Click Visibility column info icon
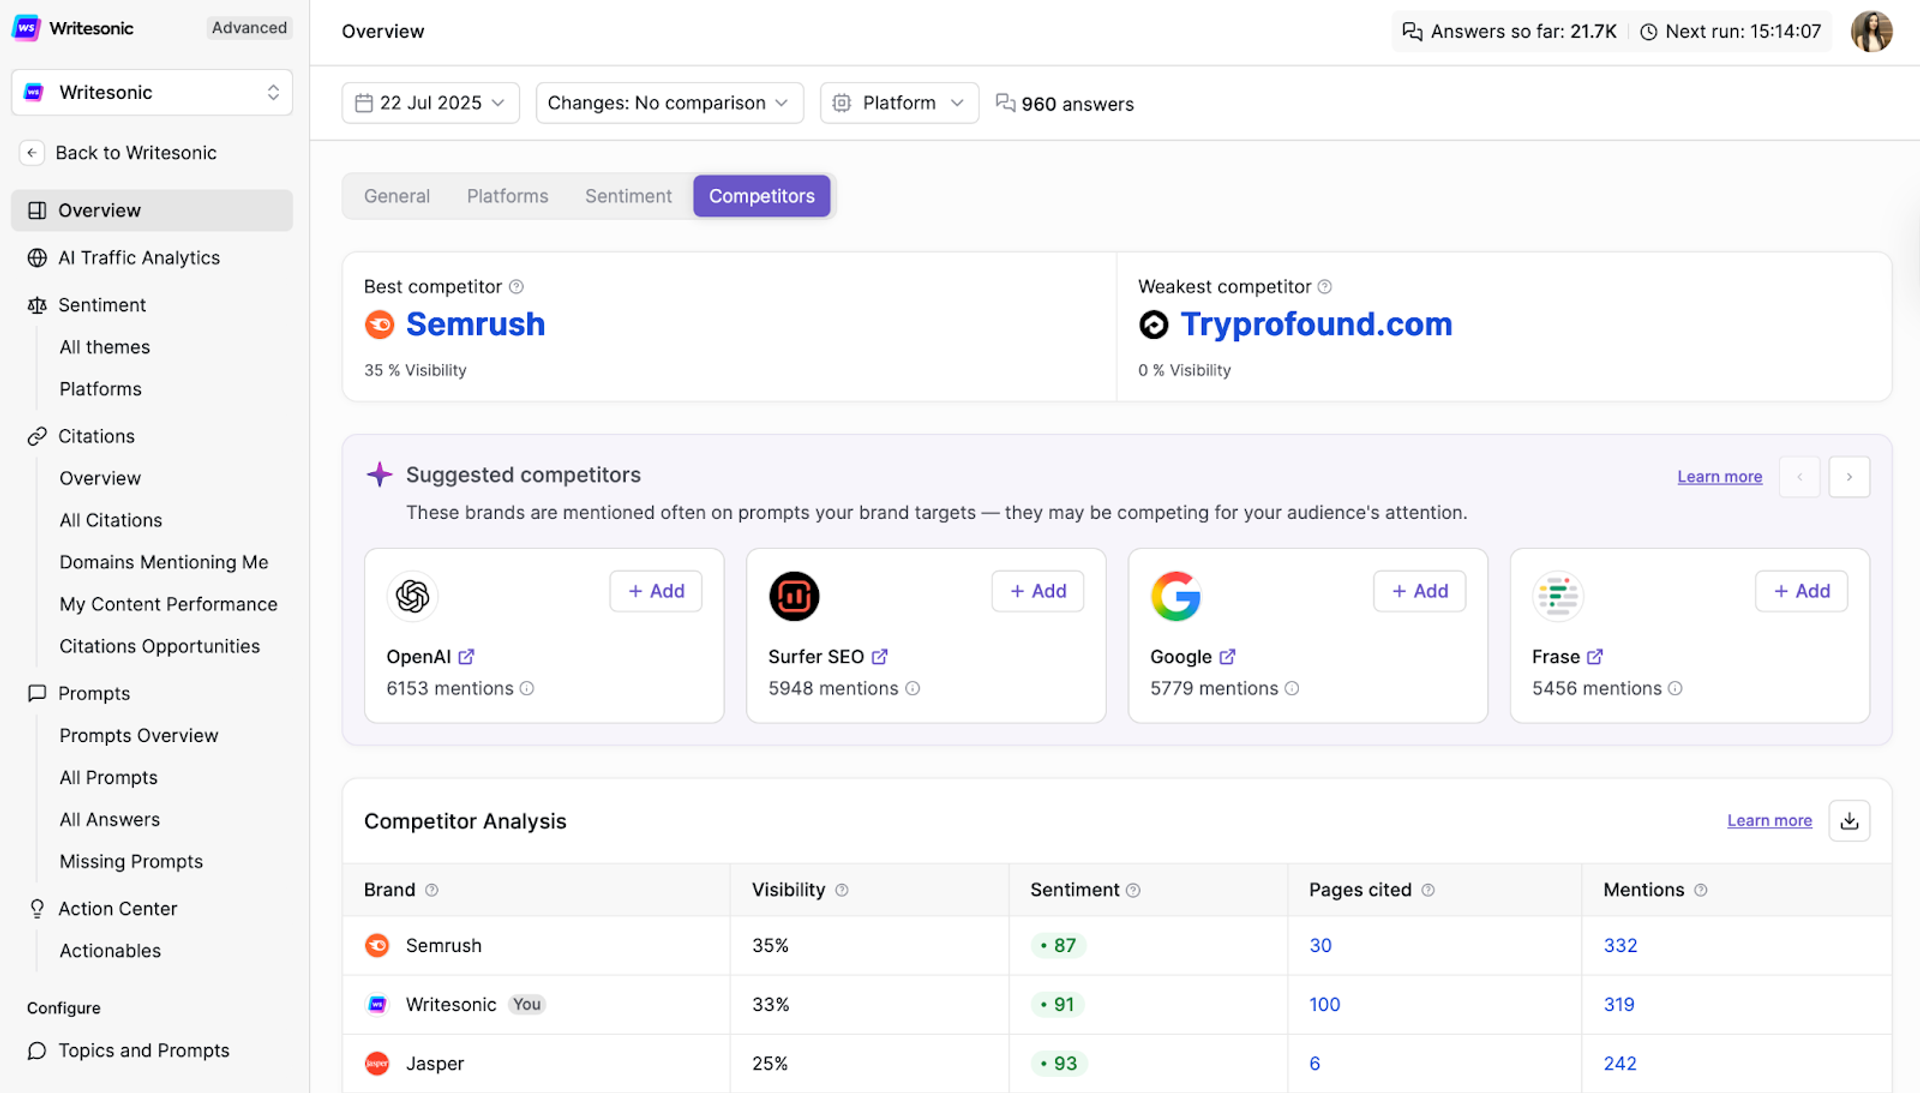The height and width of the screenshot is (1093, 1920). (x=842, y=890)
